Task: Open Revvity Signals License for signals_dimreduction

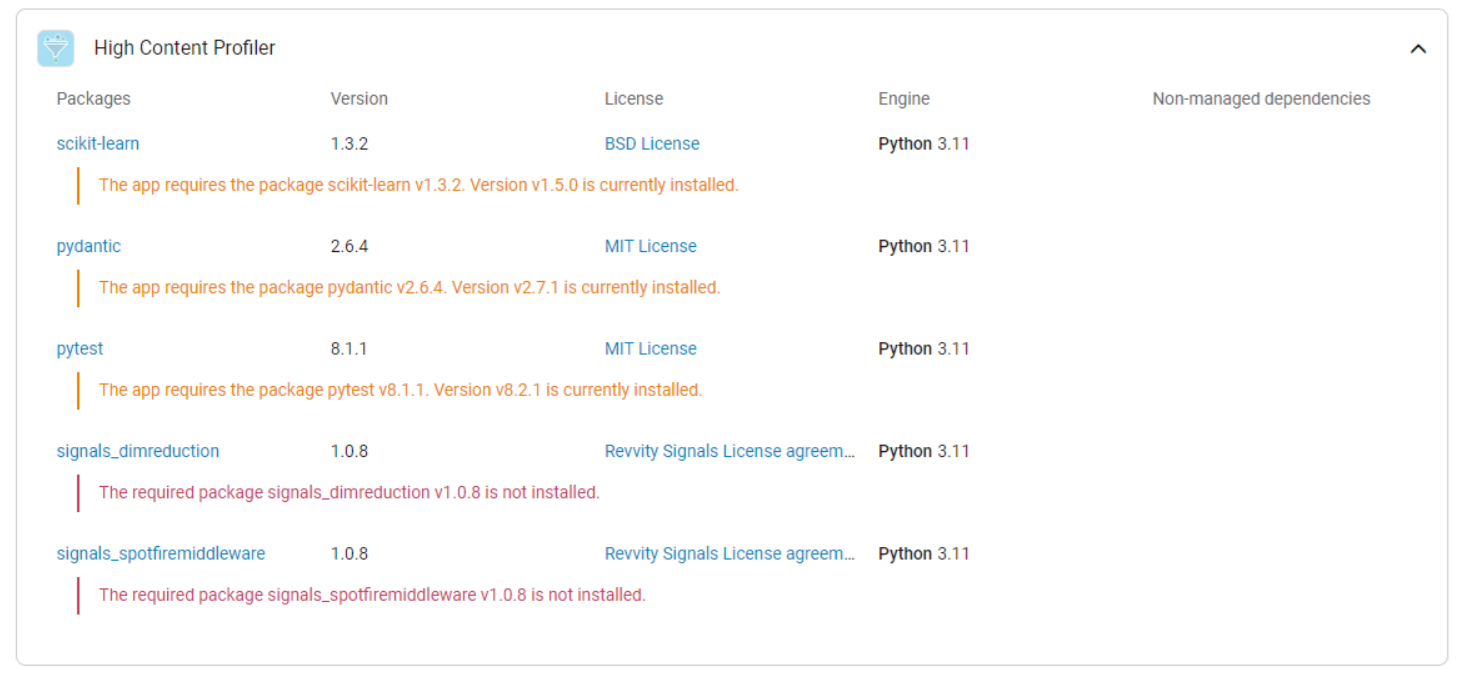Action: pyautogui.click(x=730, y=451)
